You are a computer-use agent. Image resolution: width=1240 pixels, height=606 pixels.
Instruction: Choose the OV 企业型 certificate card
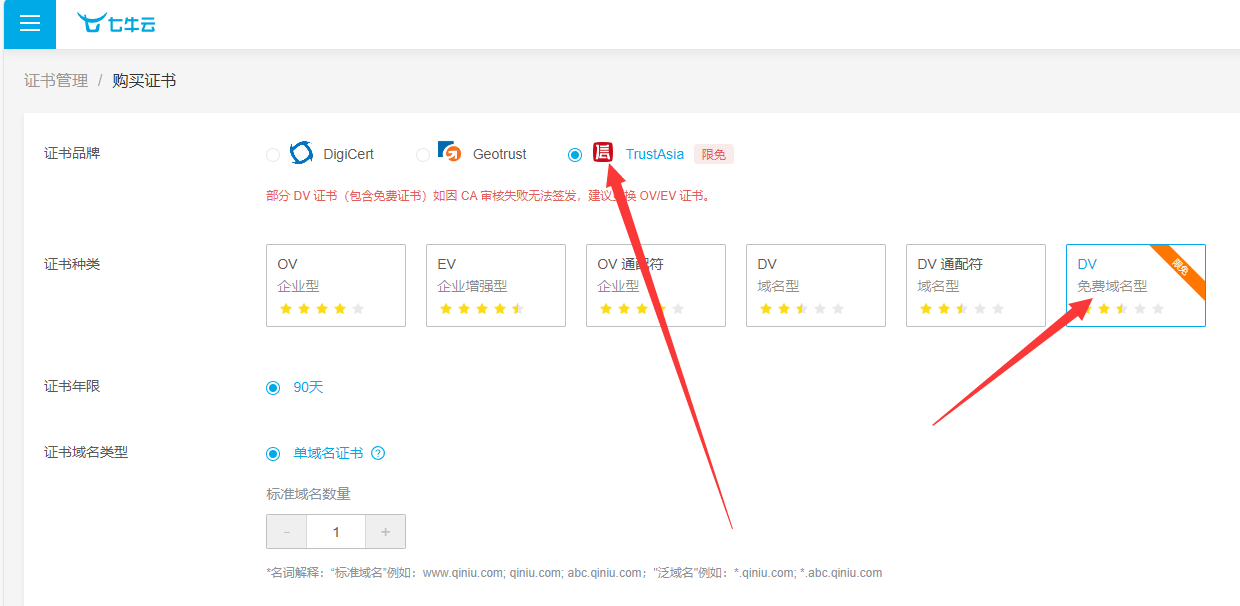336,285
